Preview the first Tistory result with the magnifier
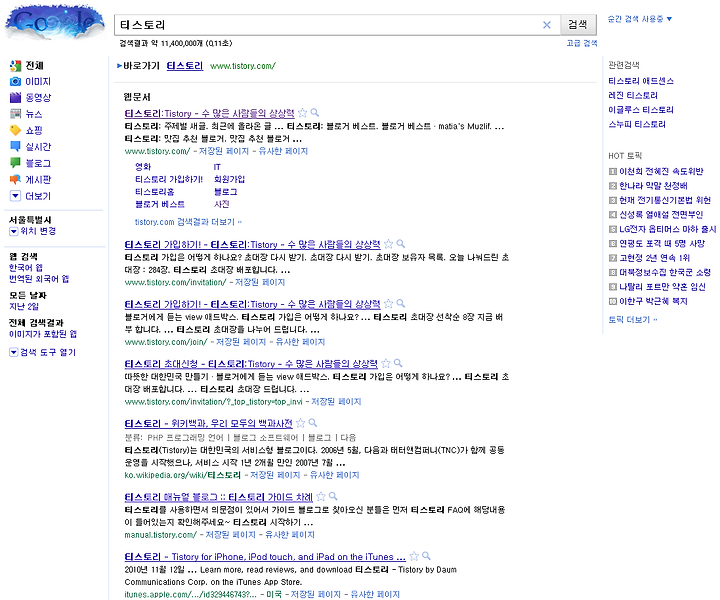This screenshot has width=720, height=600. [x=315, y=112]
